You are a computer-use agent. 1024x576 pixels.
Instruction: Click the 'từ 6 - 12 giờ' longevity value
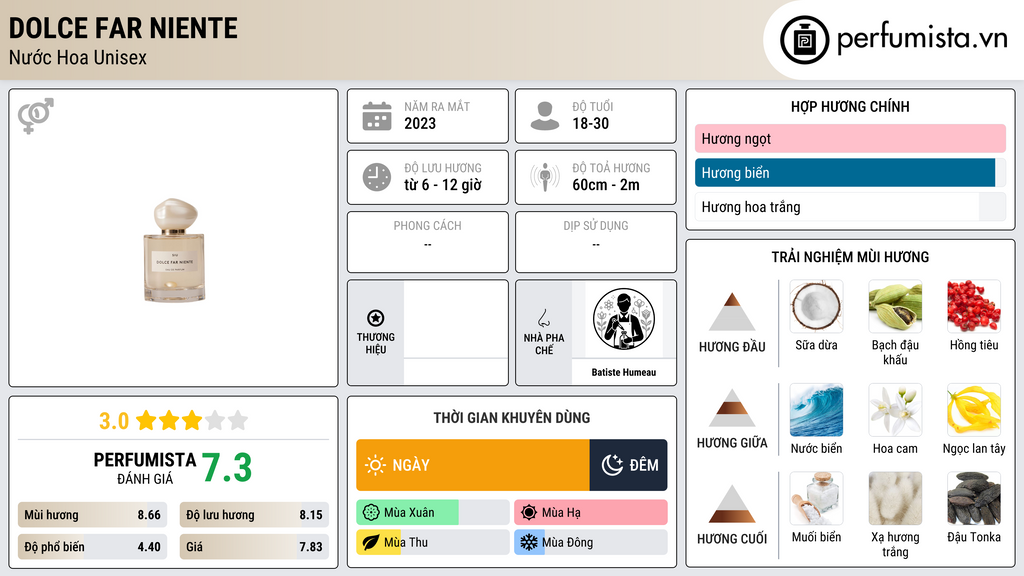(443, 185)
